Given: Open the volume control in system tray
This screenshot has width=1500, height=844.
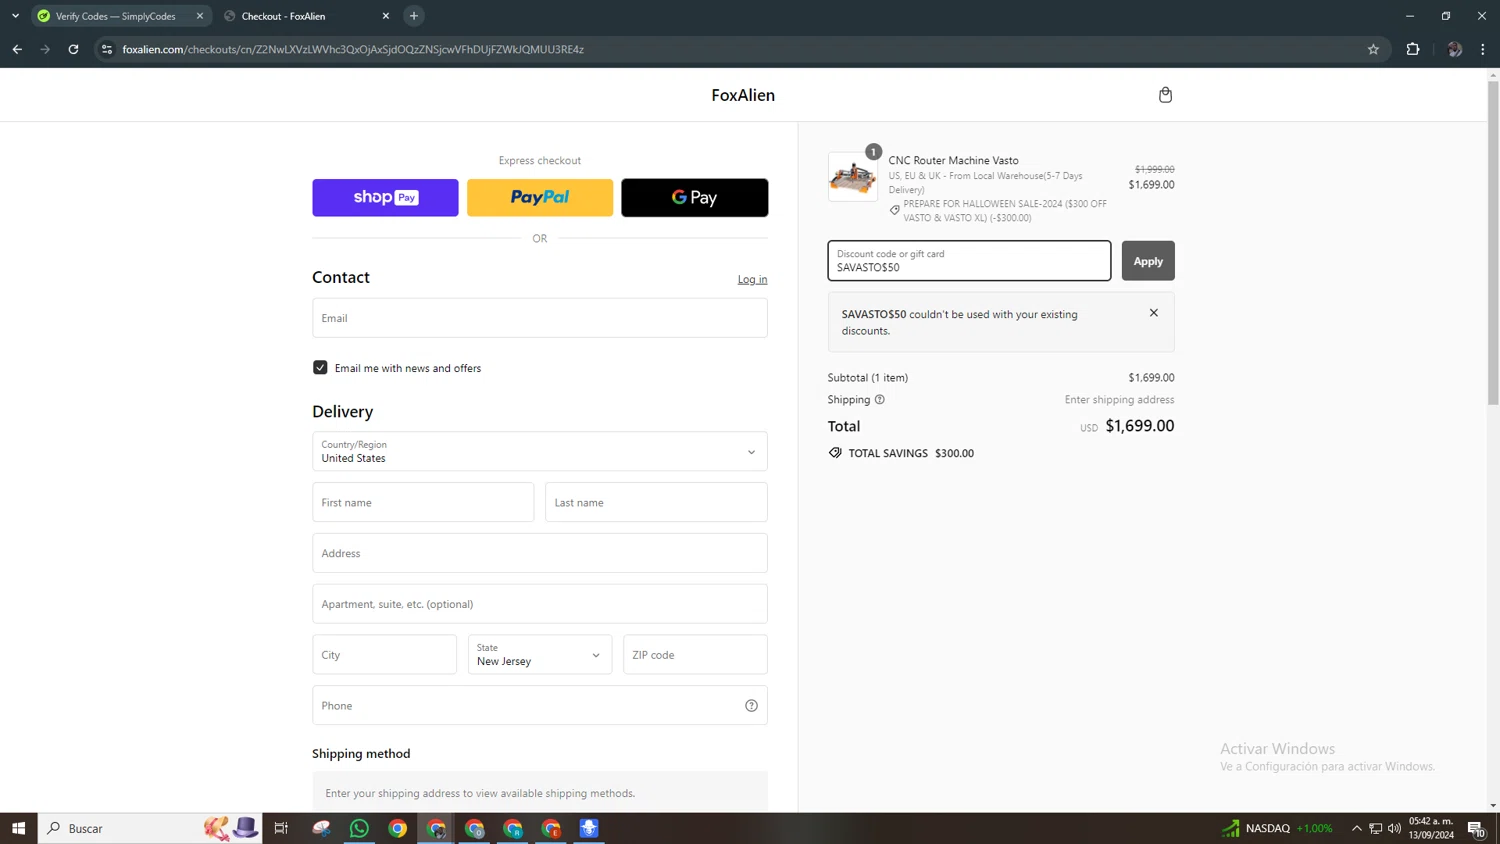Looking at the screenshot, I should (x=1394, y=828).
